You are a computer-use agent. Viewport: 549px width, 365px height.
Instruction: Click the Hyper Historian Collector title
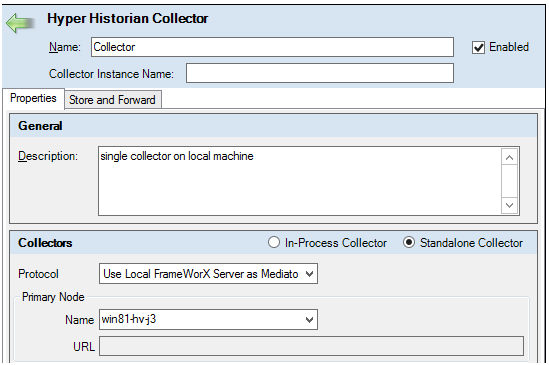pos(128,19)
